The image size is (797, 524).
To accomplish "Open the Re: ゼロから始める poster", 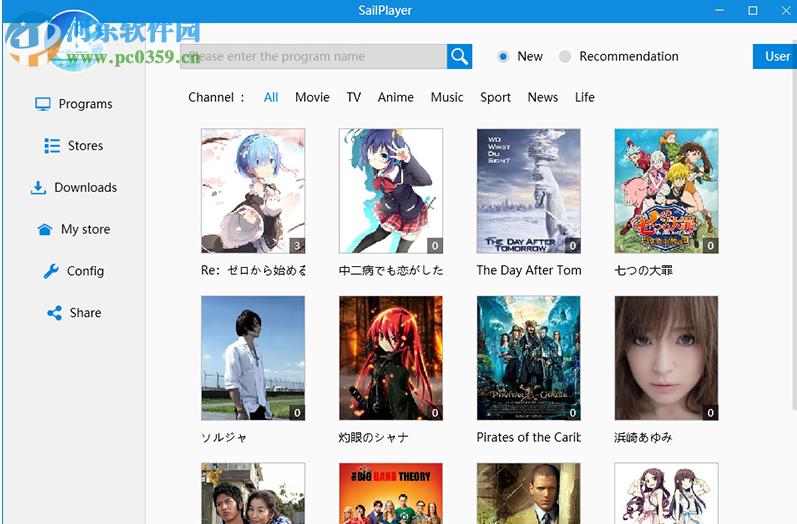I will tap(253, 191).
